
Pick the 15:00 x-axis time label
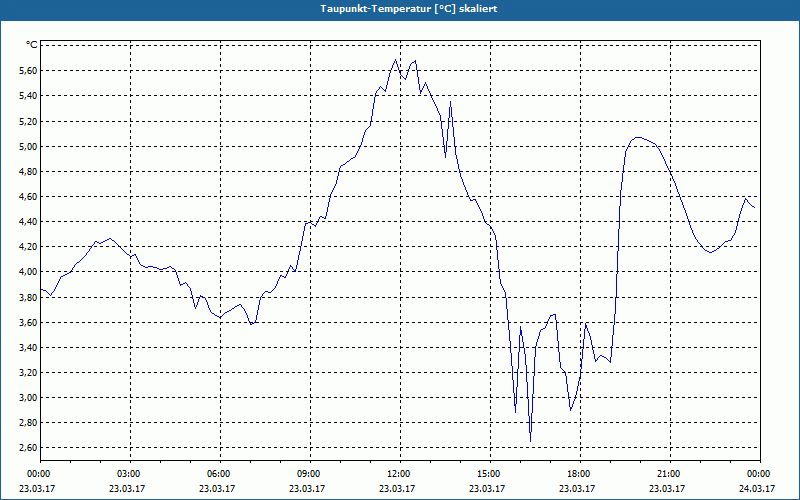[x=490, y=474]
